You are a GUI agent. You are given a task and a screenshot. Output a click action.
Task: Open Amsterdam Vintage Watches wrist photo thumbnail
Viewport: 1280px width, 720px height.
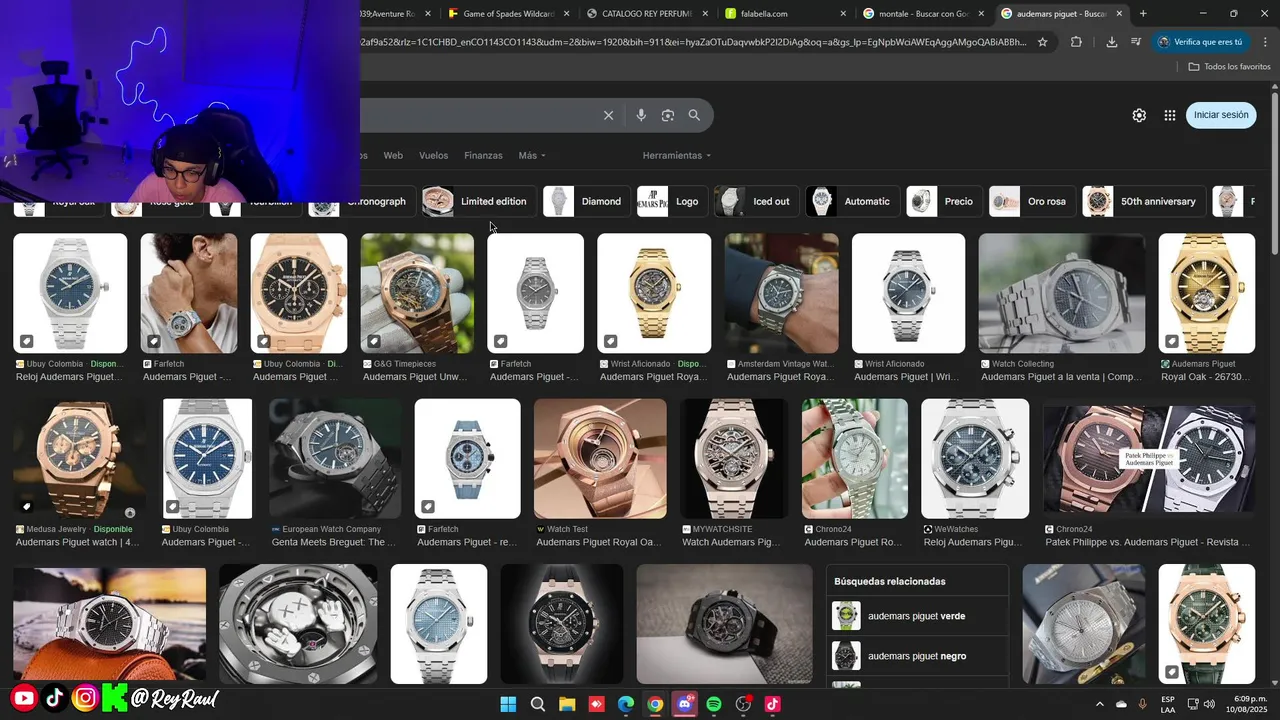point(782,293)
